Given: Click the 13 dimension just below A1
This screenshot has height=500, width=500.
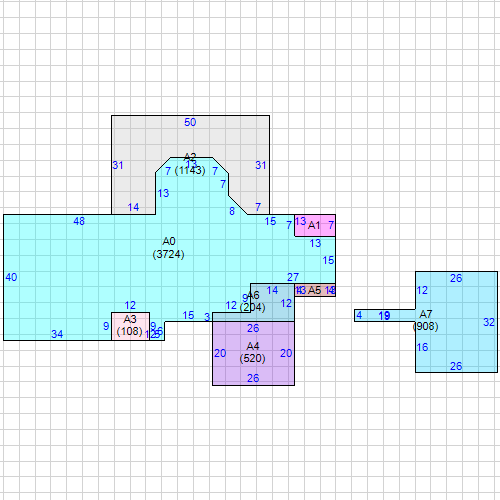Looking at the screenshot, I should pyautogui.click(x=315, y=243).
